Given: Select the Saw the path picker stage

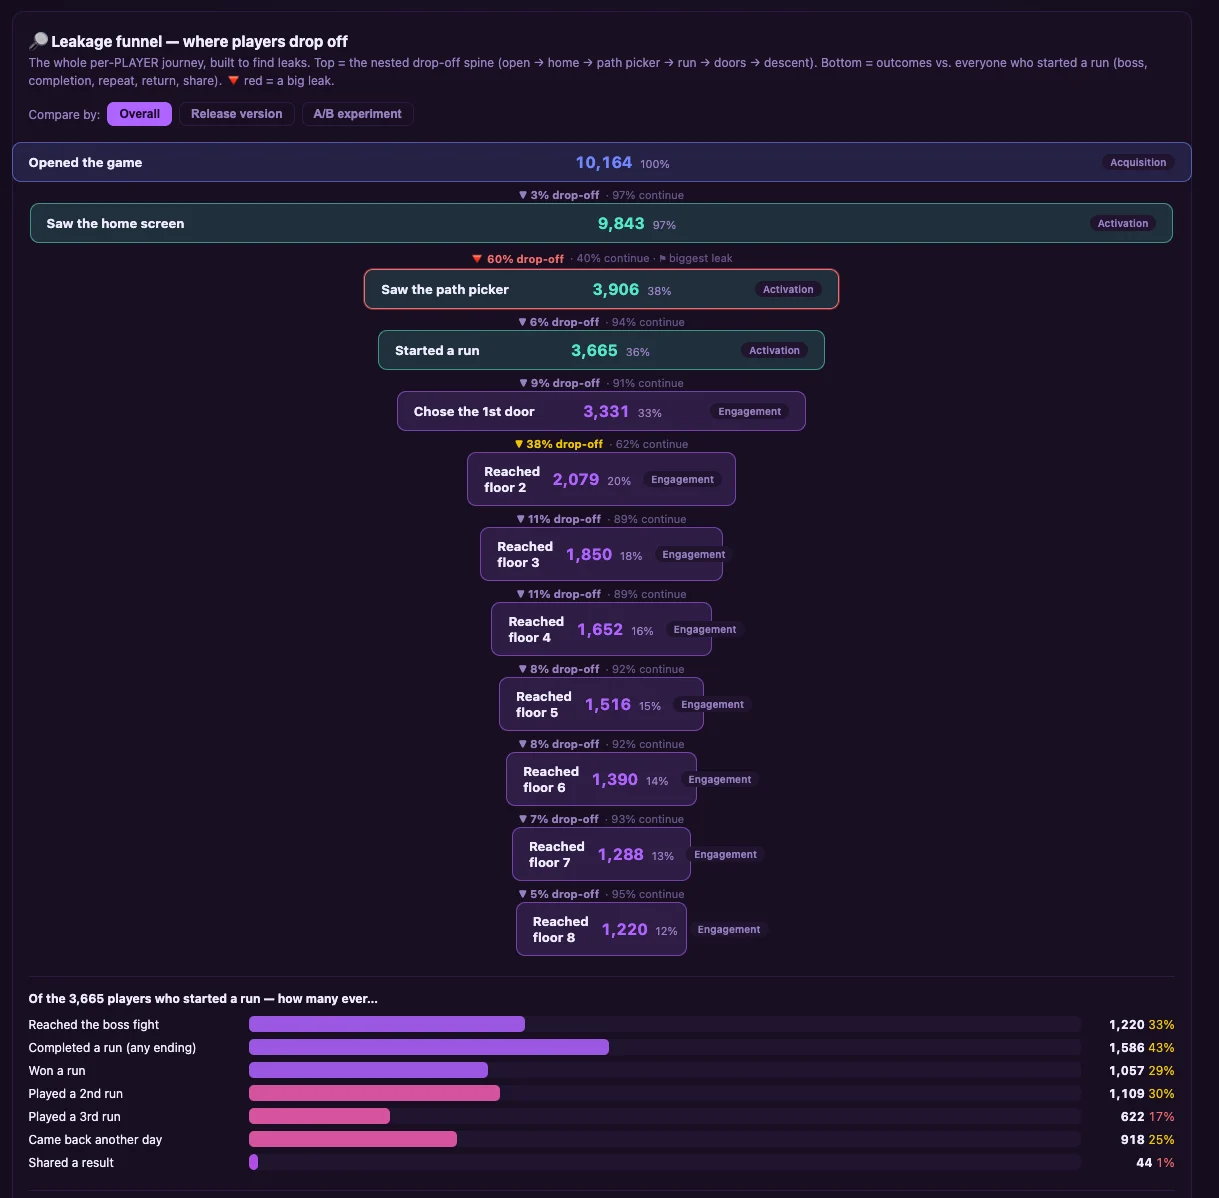Looking at the screenshot, I should (601, 289).
